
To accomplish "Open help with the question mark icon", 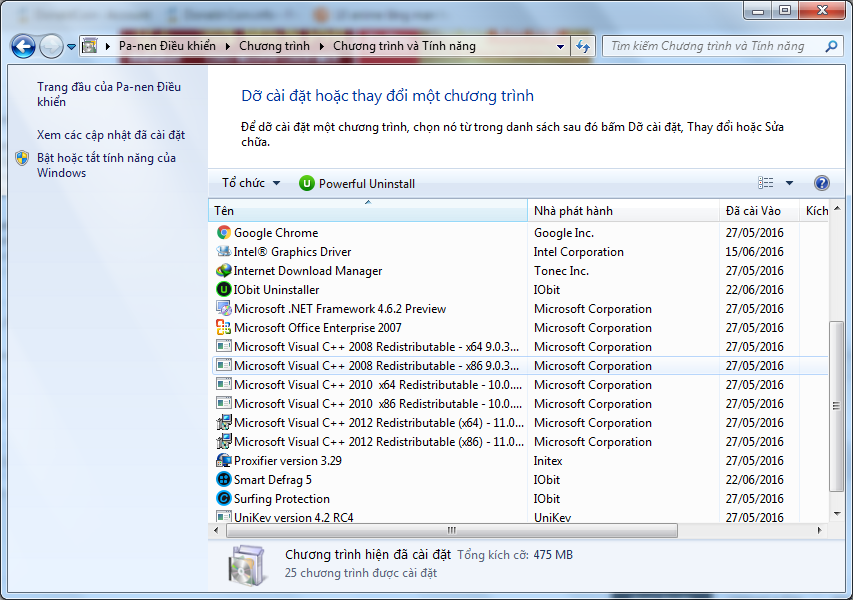I will click(x=821, y=183).
